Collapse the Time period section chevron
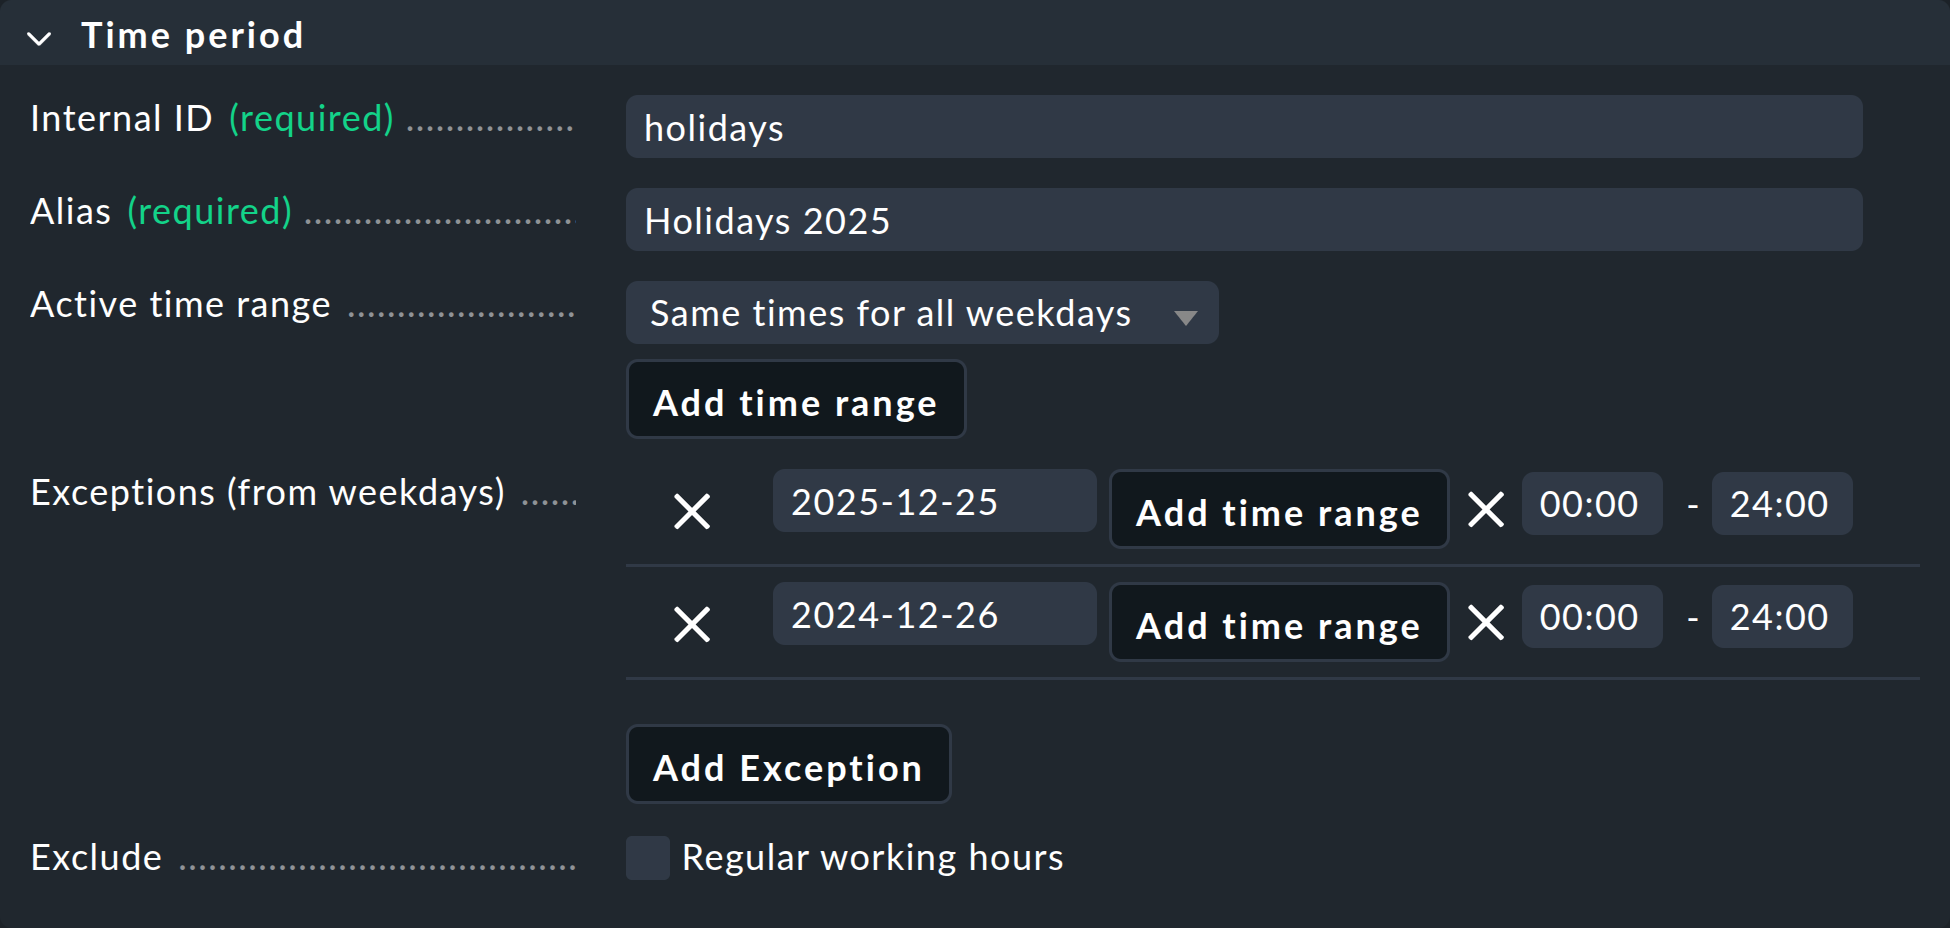The width and height of the screenshot is (1950, 928). (40, 38)
